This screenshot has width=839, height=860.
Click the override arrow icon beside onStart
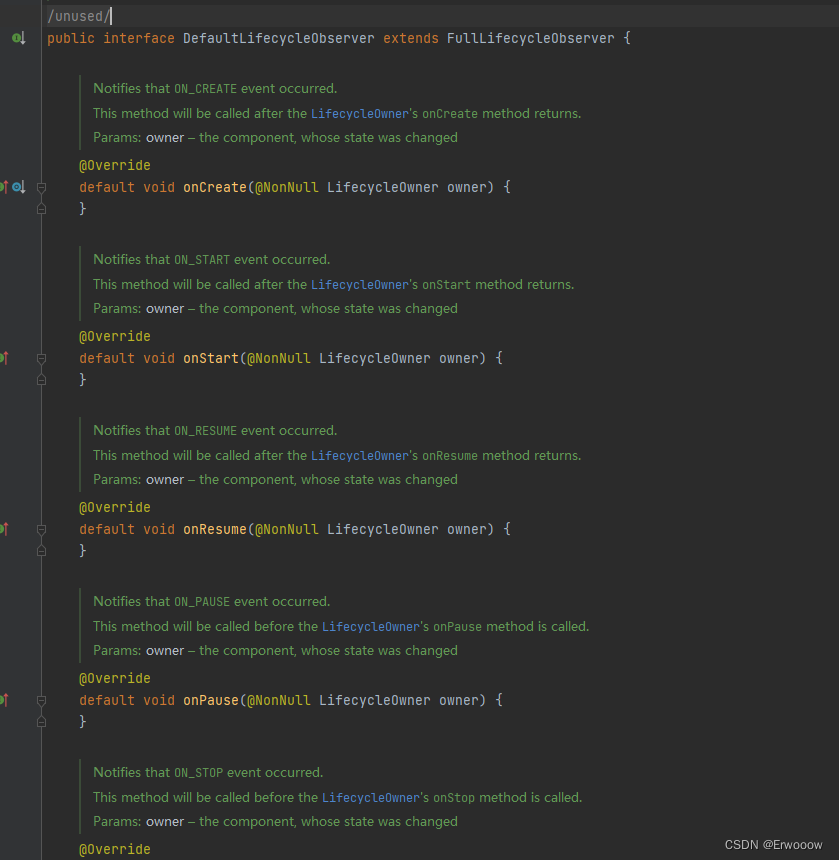[x=5, y=358]
